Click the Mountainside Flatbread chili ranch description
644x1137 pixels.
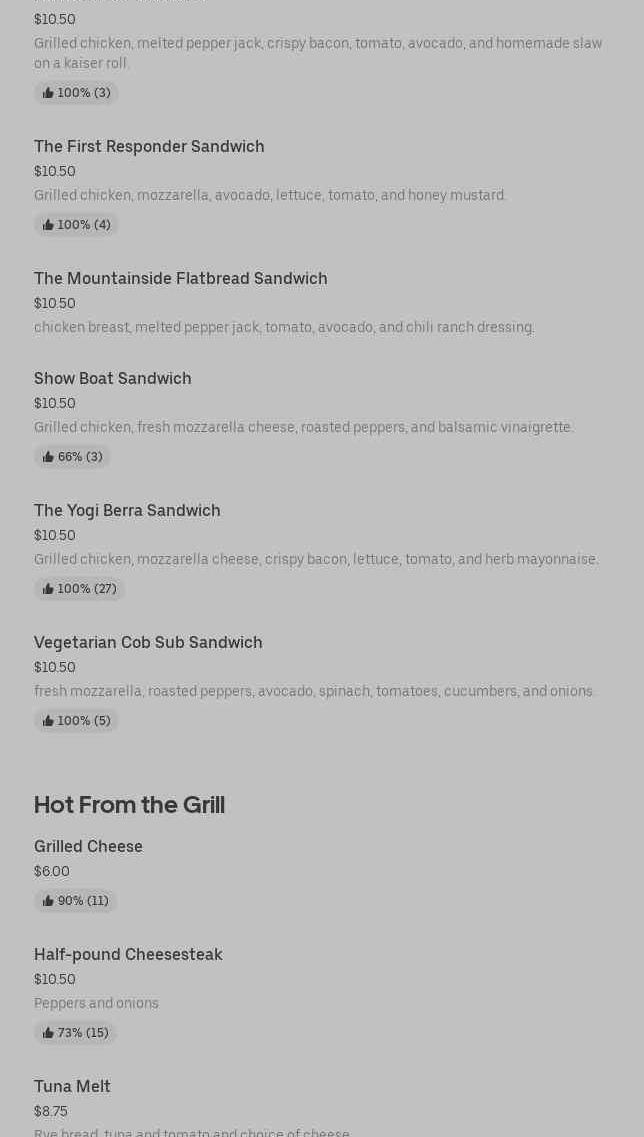[284, 327]
